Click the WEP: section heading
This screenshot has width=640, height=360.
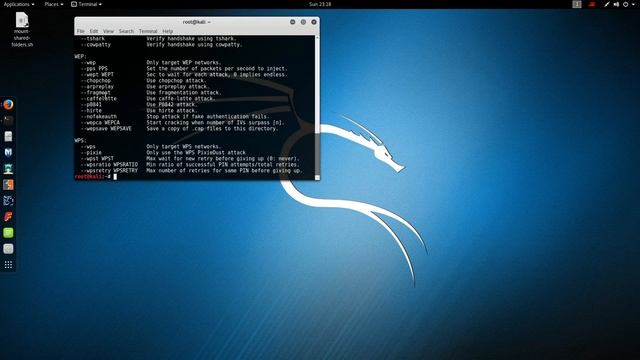tap(80, 56)
